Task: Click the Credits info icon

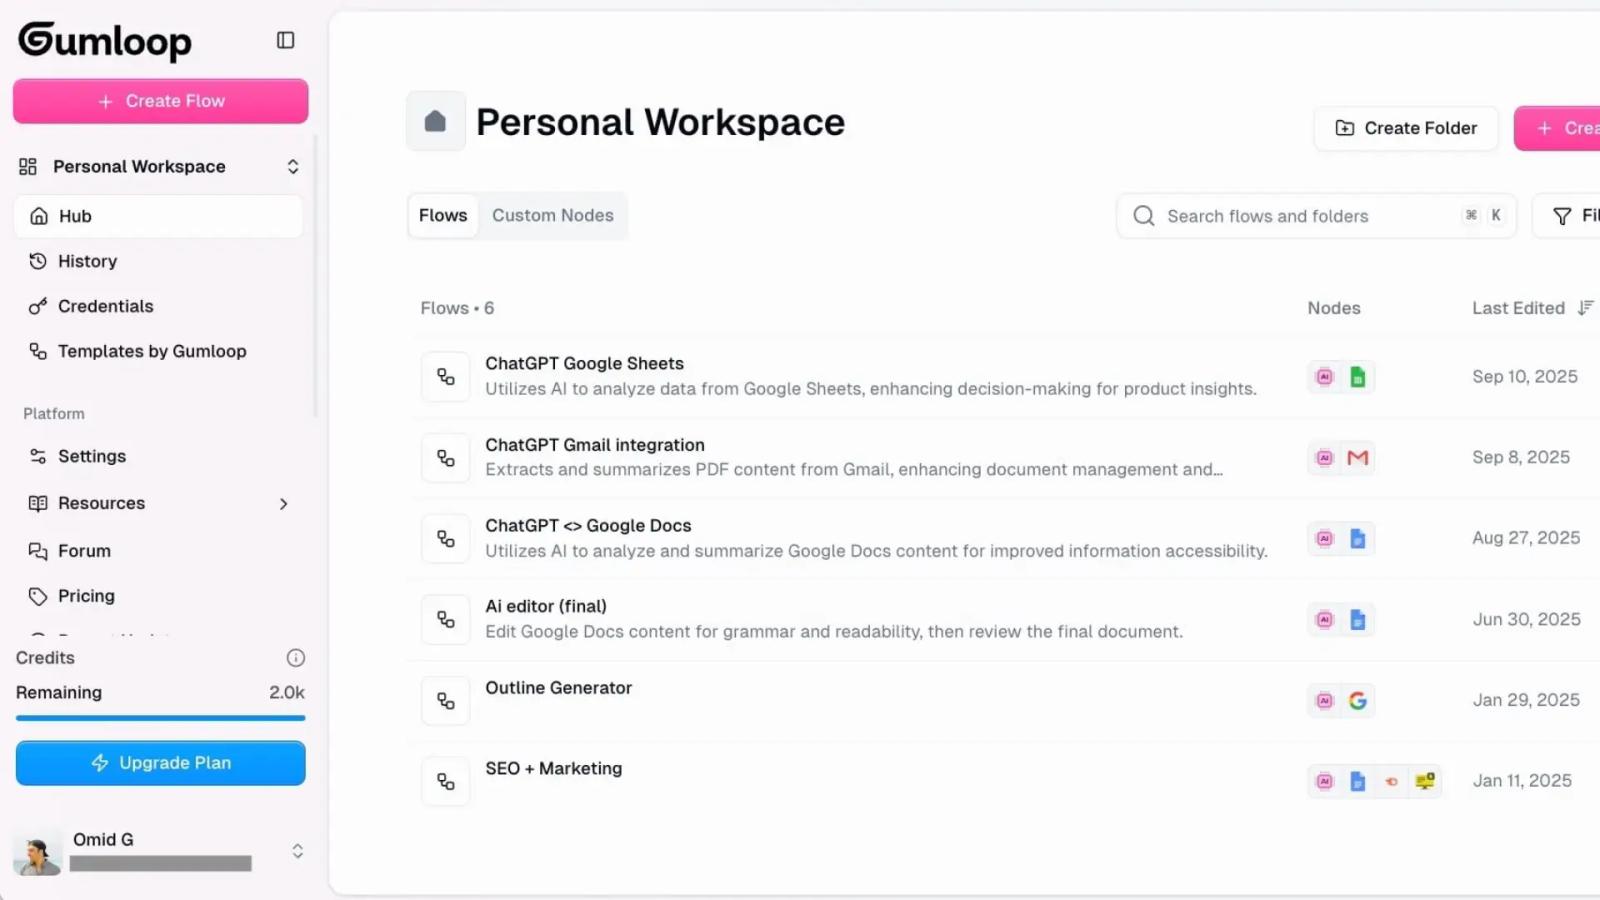Action: click(295, 658)
